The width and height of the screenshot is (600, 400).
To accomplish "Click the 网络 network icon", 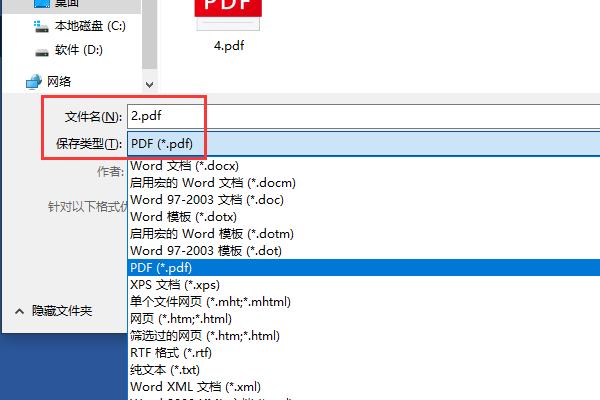I will coord(33,81).
